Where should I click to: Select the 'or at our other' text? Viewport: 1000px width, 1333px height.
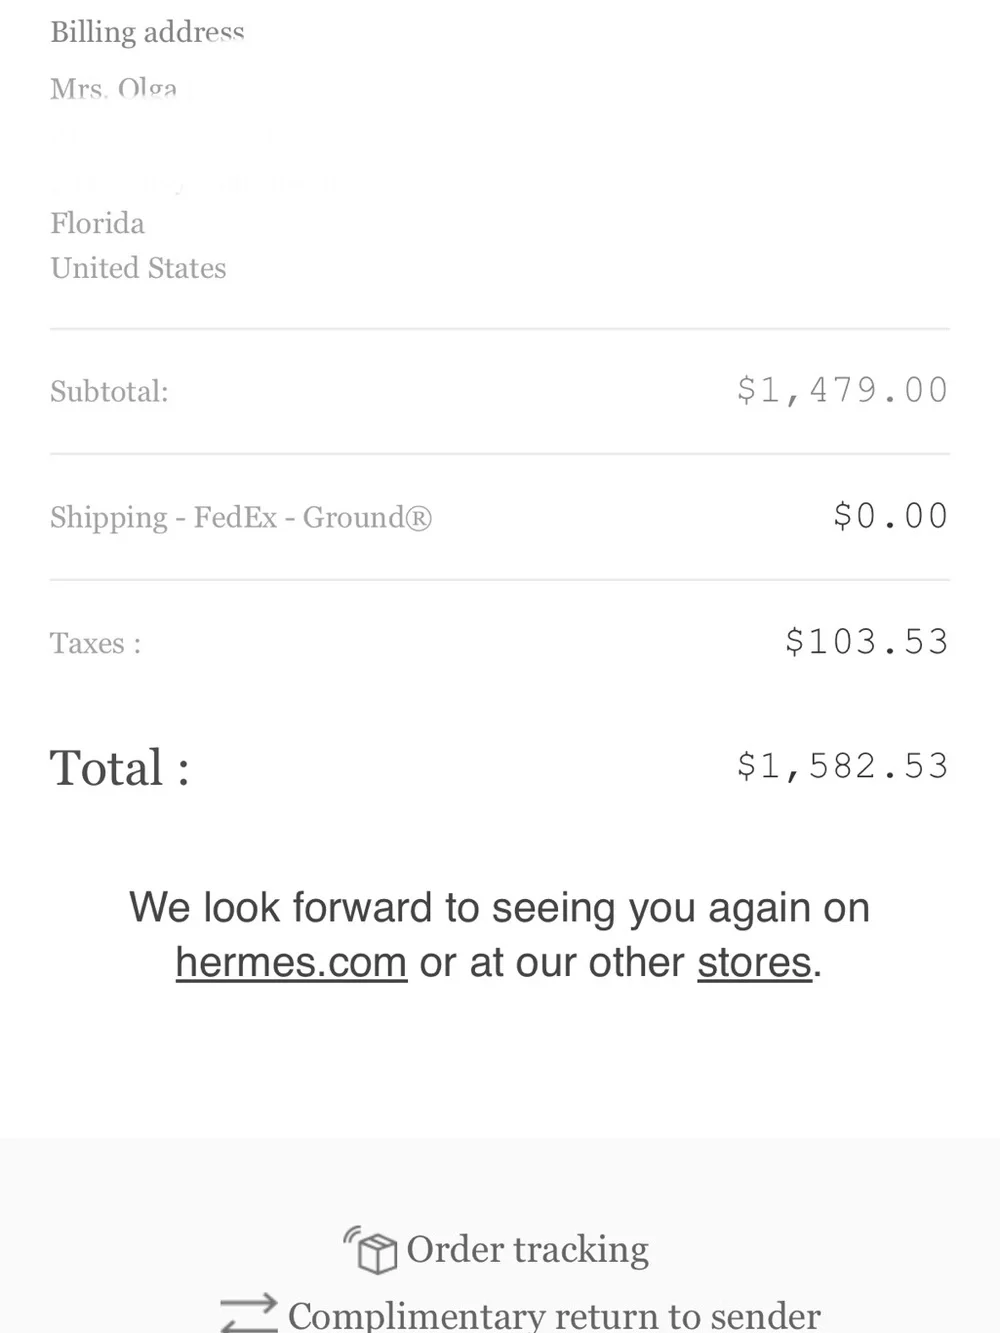[x=552, y=963]
